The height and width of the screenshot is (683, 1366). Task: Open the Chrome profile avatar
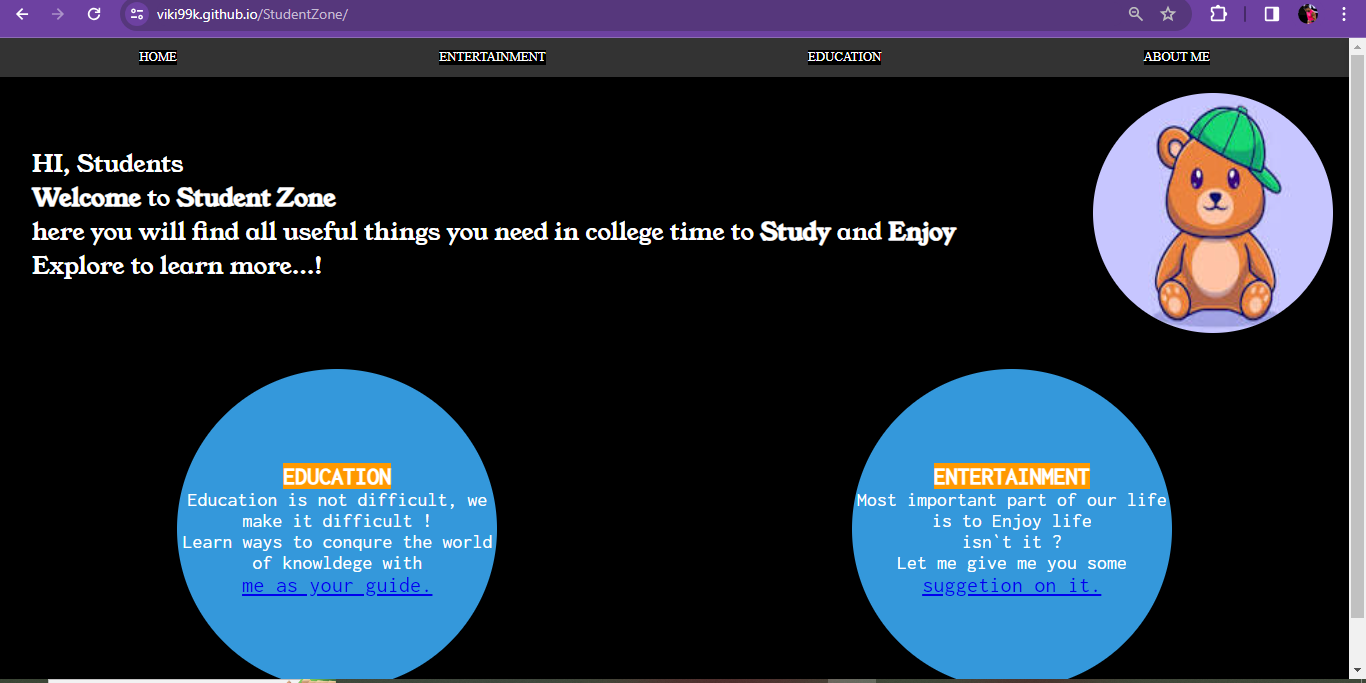coord(1308,14)
